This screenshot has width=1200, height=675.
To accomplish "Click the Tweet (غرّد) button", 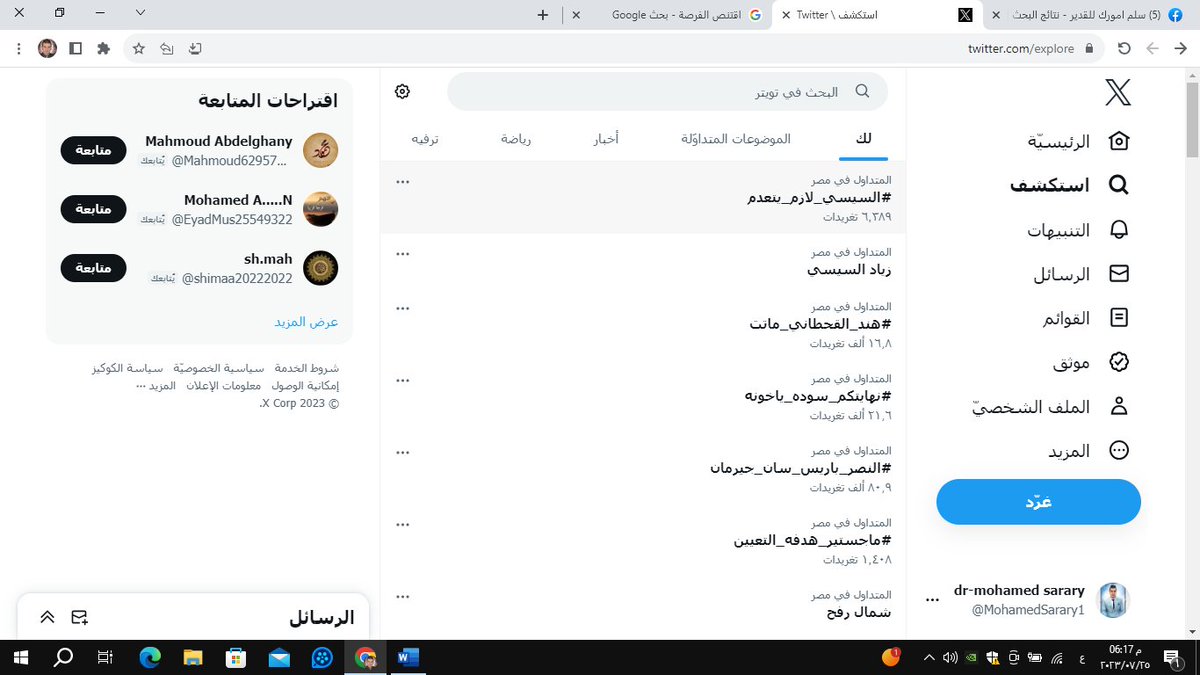I will click(x=1038, y=502).
